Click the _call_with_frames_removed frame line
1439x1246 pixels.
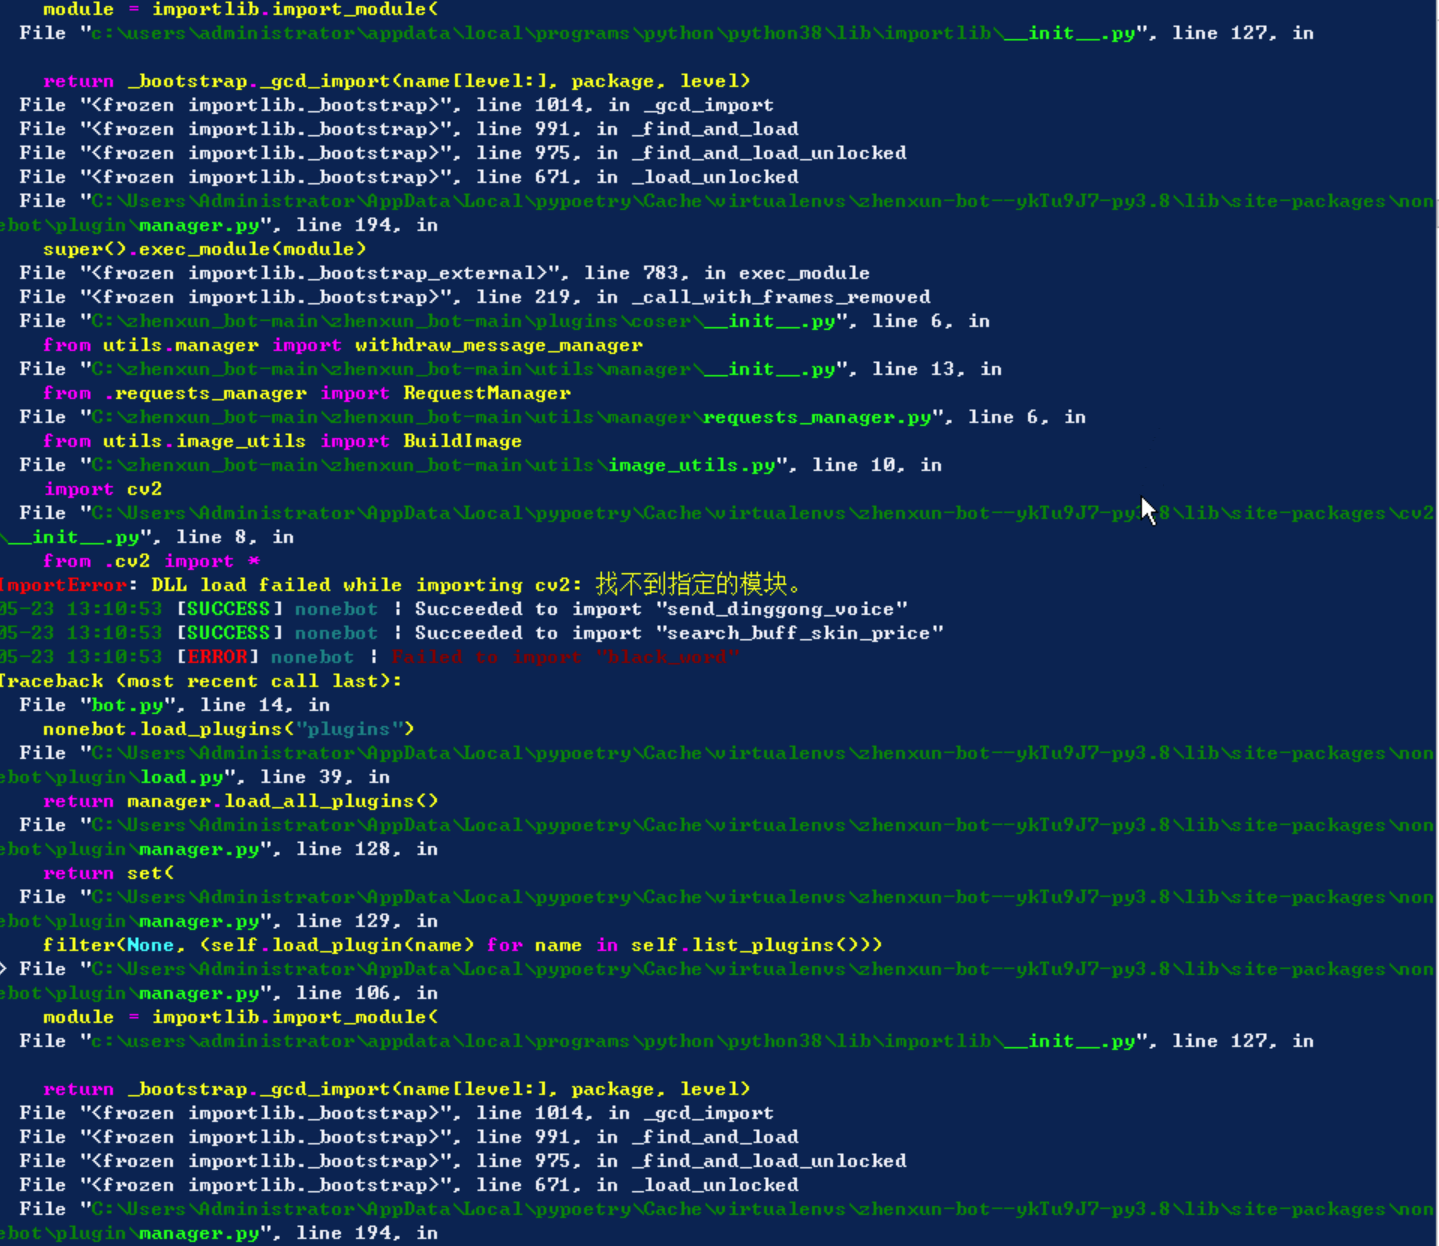[x=475, y=297]
